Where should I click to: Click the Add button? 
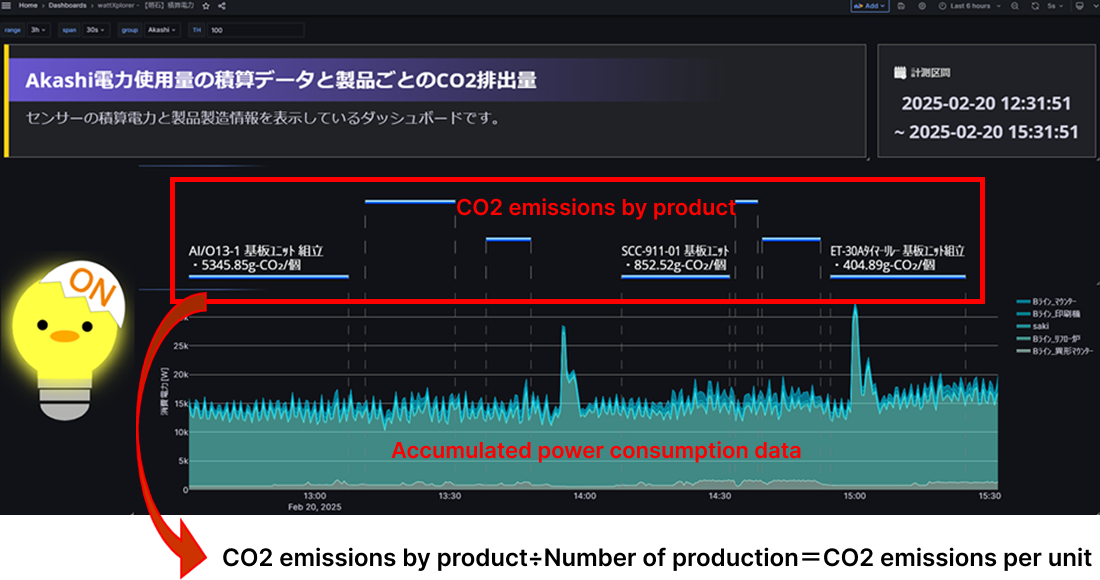point(869,6)
